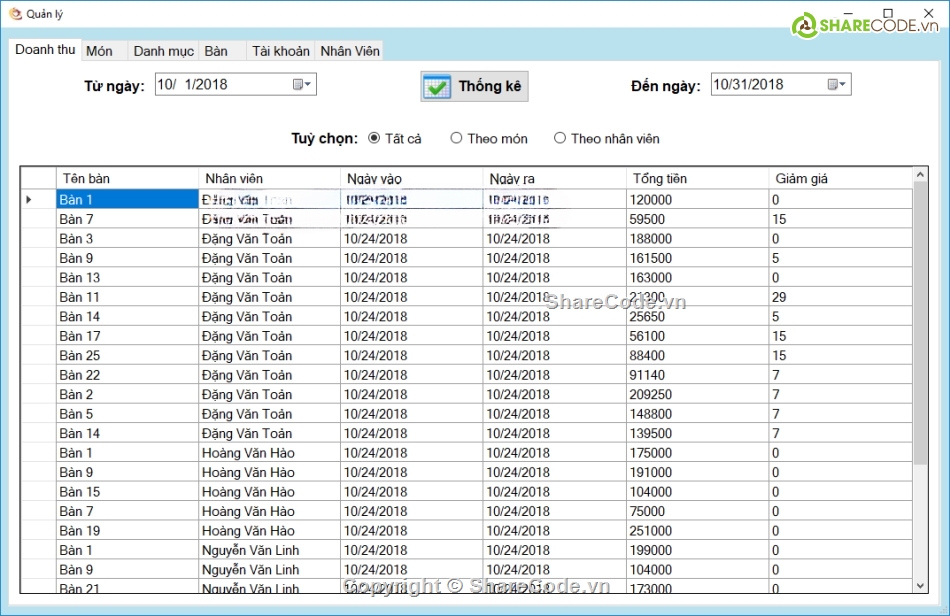Select the row header of Bàn 7 with 59500
Image resolution: width=950 pixels, height=616 pixels.
[38, 219]
